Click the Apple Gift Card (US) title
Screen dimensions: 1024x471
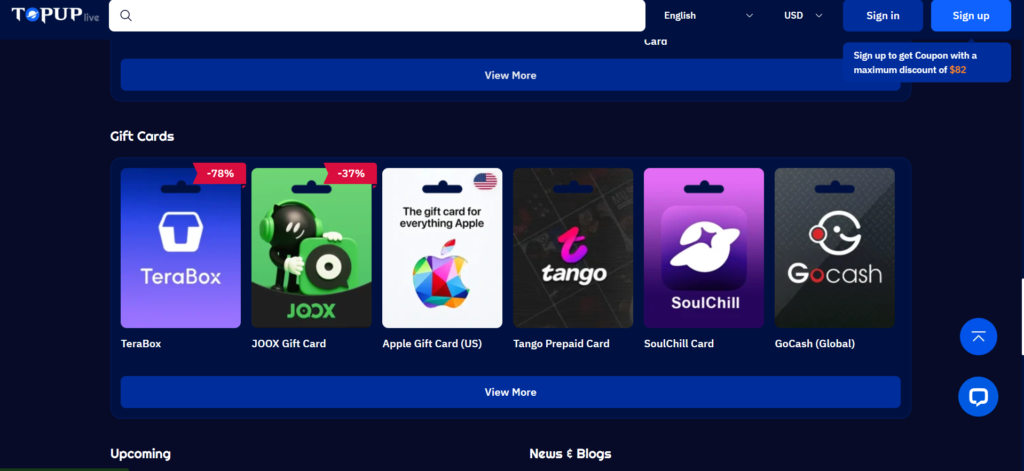432,344
